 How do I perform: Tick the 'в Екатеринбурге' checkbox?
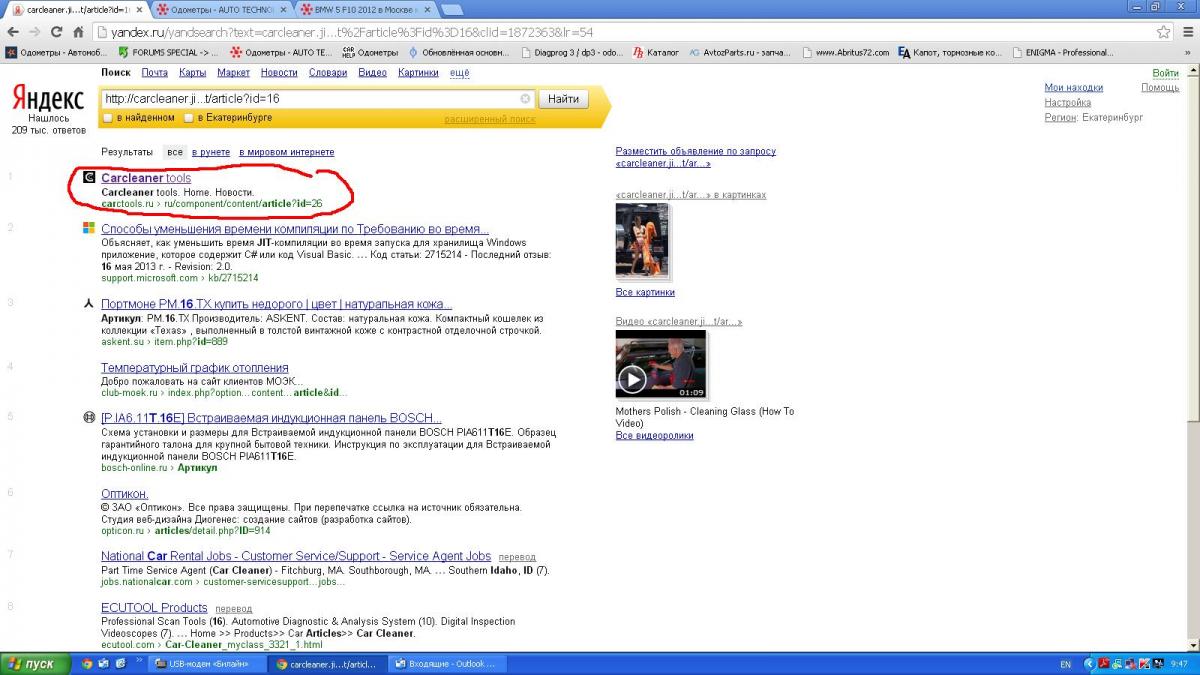pos(187,118)
